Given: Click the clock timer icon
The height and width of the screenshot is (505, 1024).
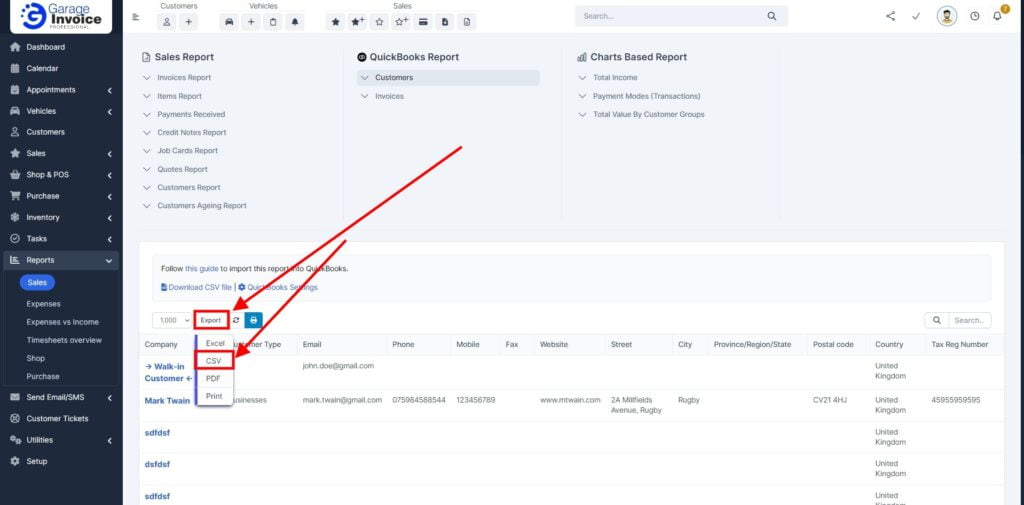Looking at the screenshot, I should (x=974, y=16).
